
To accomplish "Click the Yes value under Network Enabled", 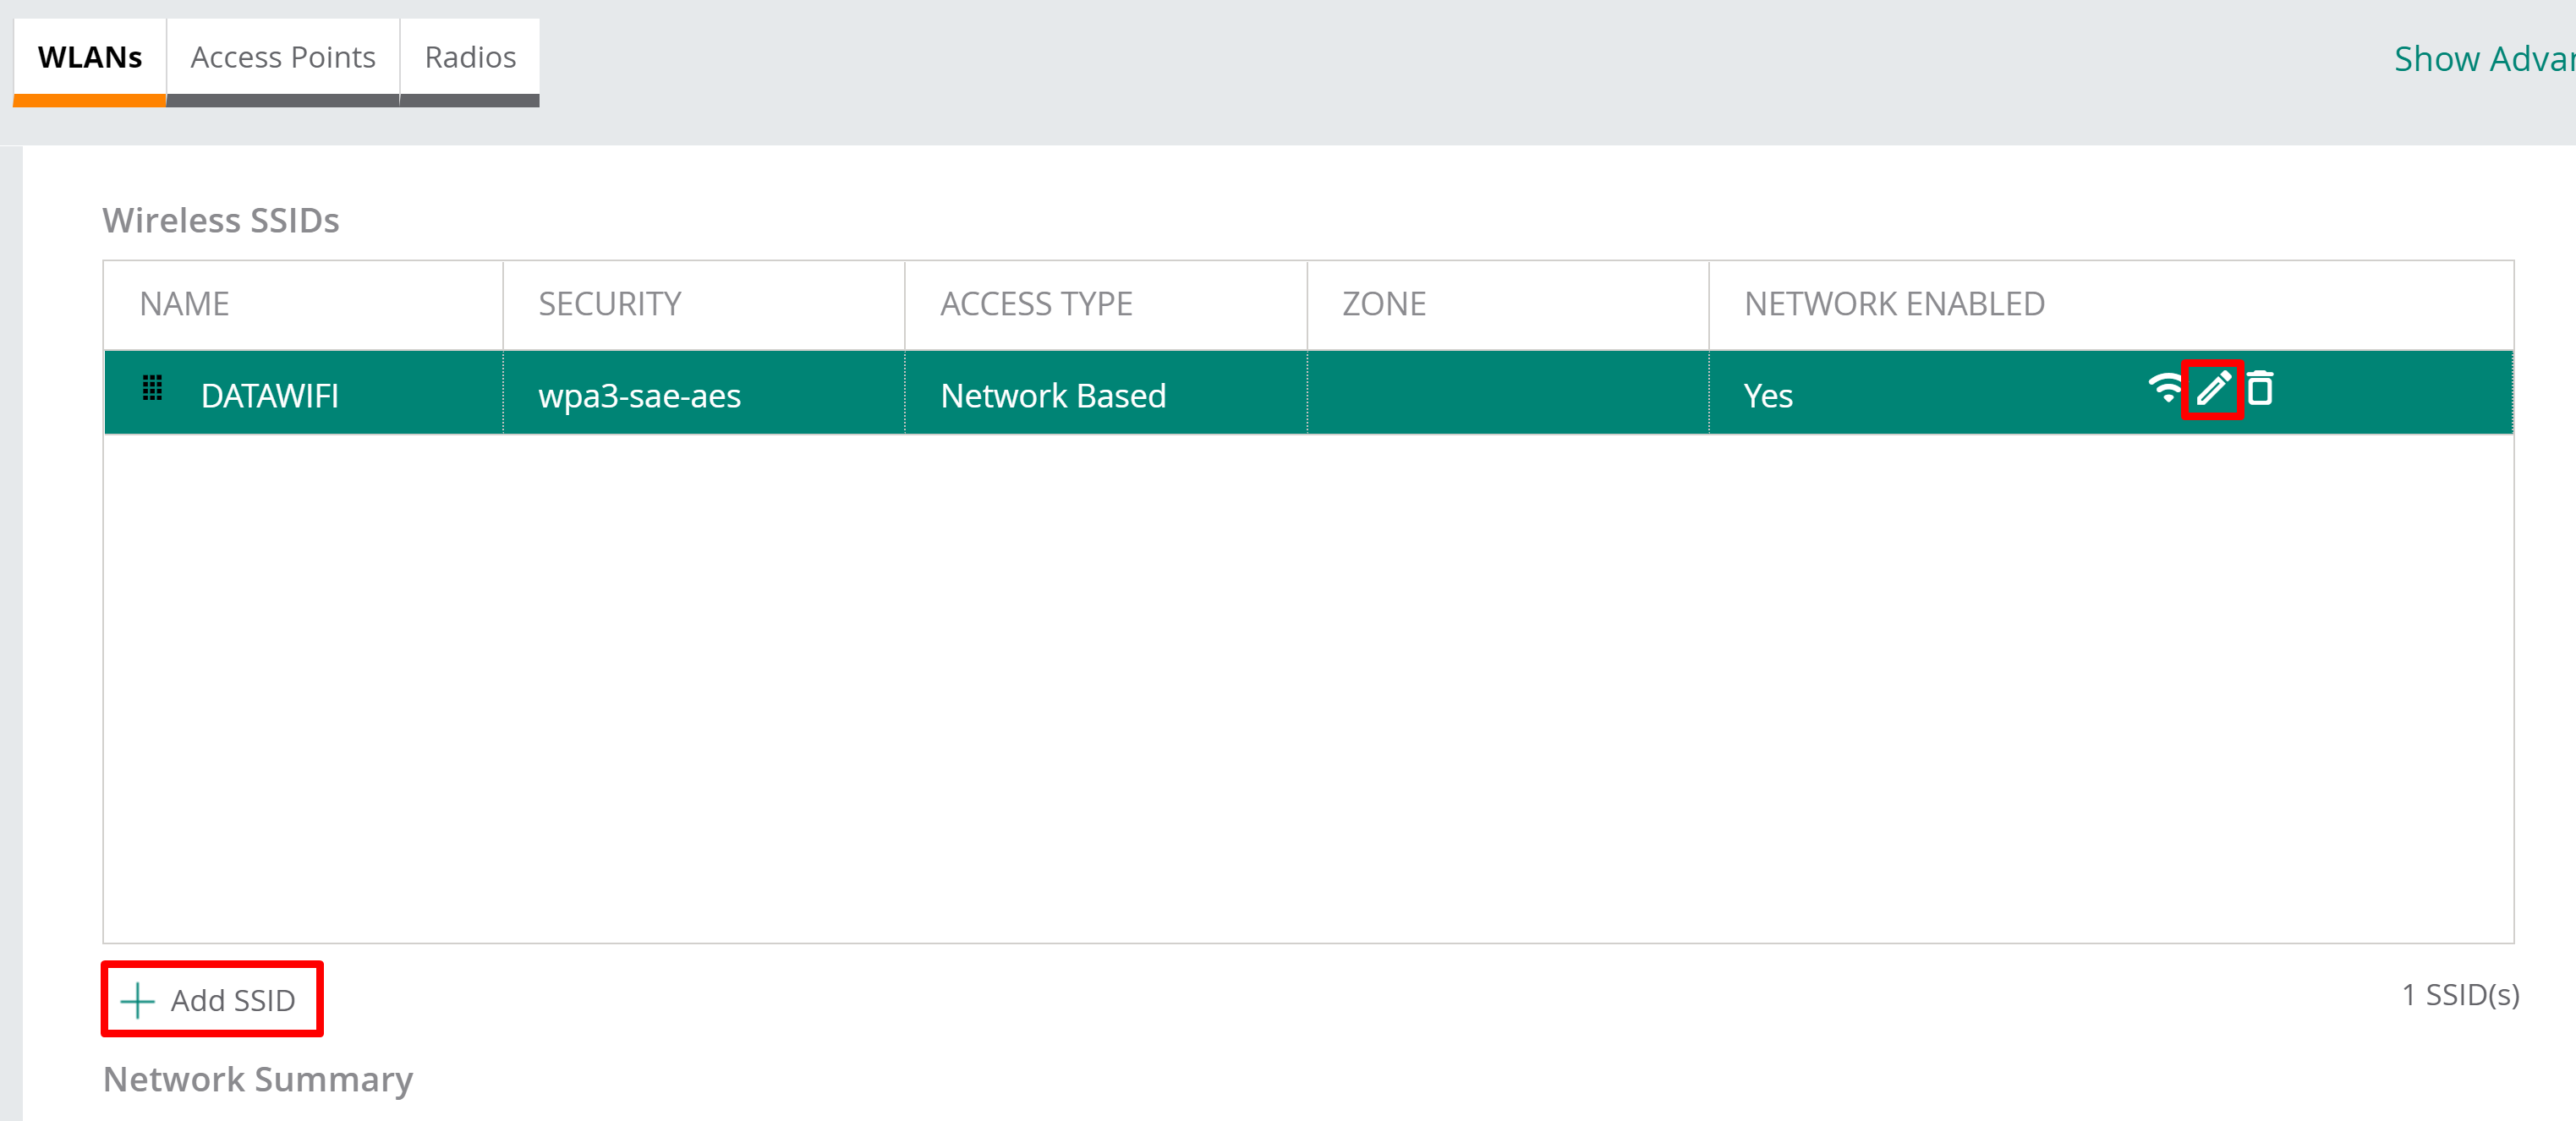I will click(1768, 396).
